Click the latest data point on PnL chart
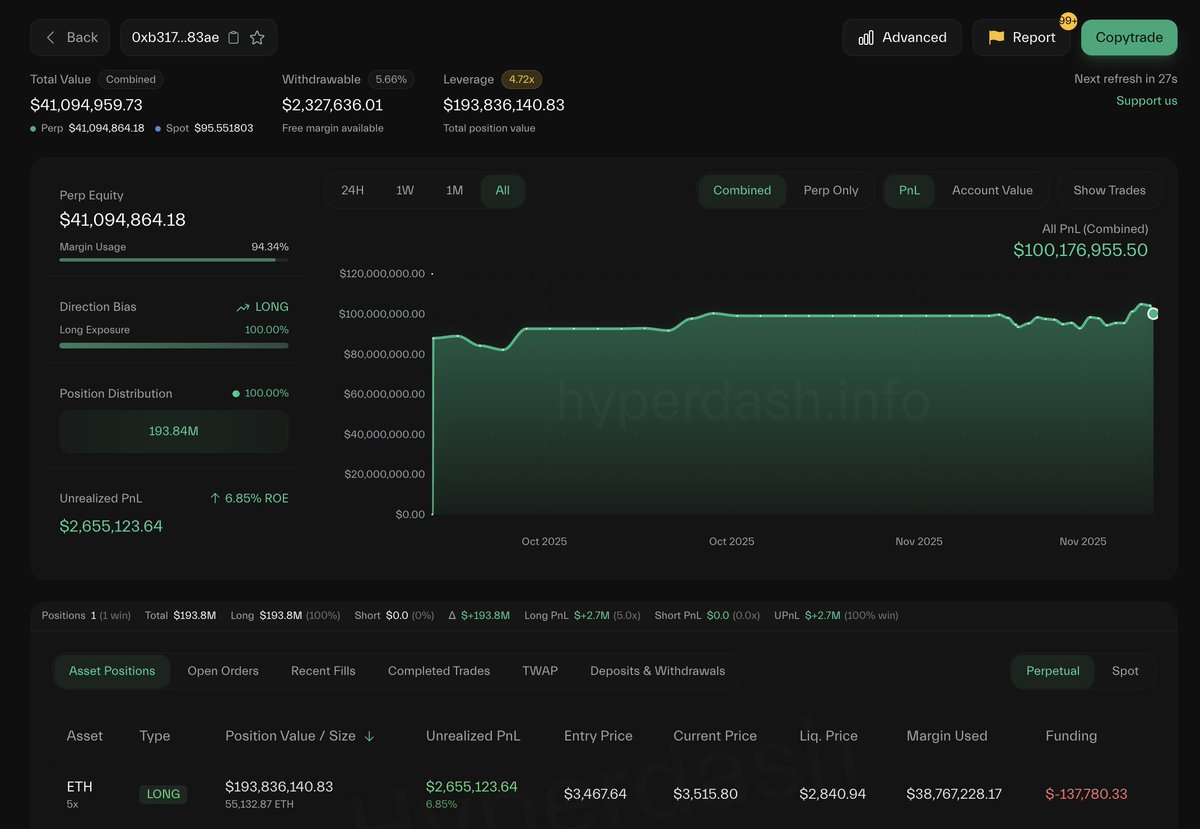The height and width of the screenshot is (829, 1200). (x=1153, y=314)
